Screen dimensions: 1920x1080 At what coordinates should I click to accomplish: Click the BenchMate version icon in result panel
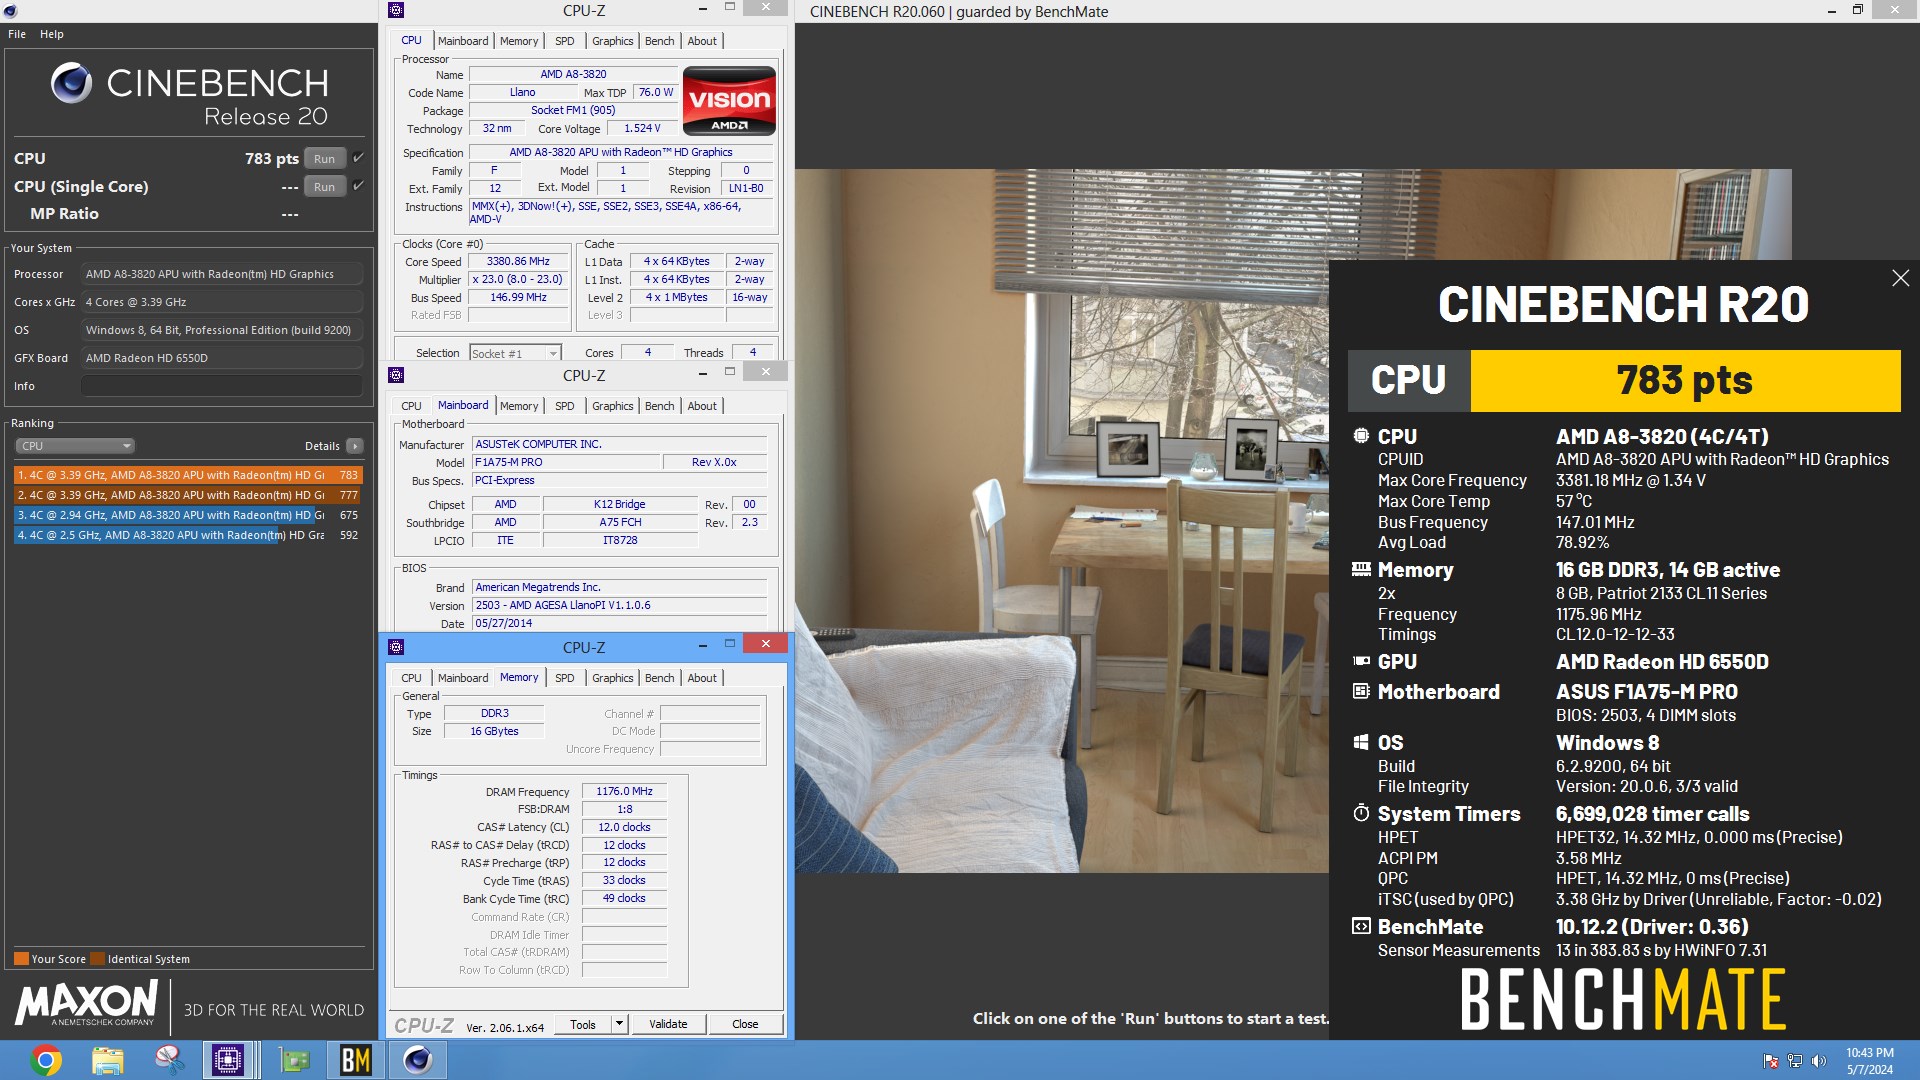pos(1361,926)
